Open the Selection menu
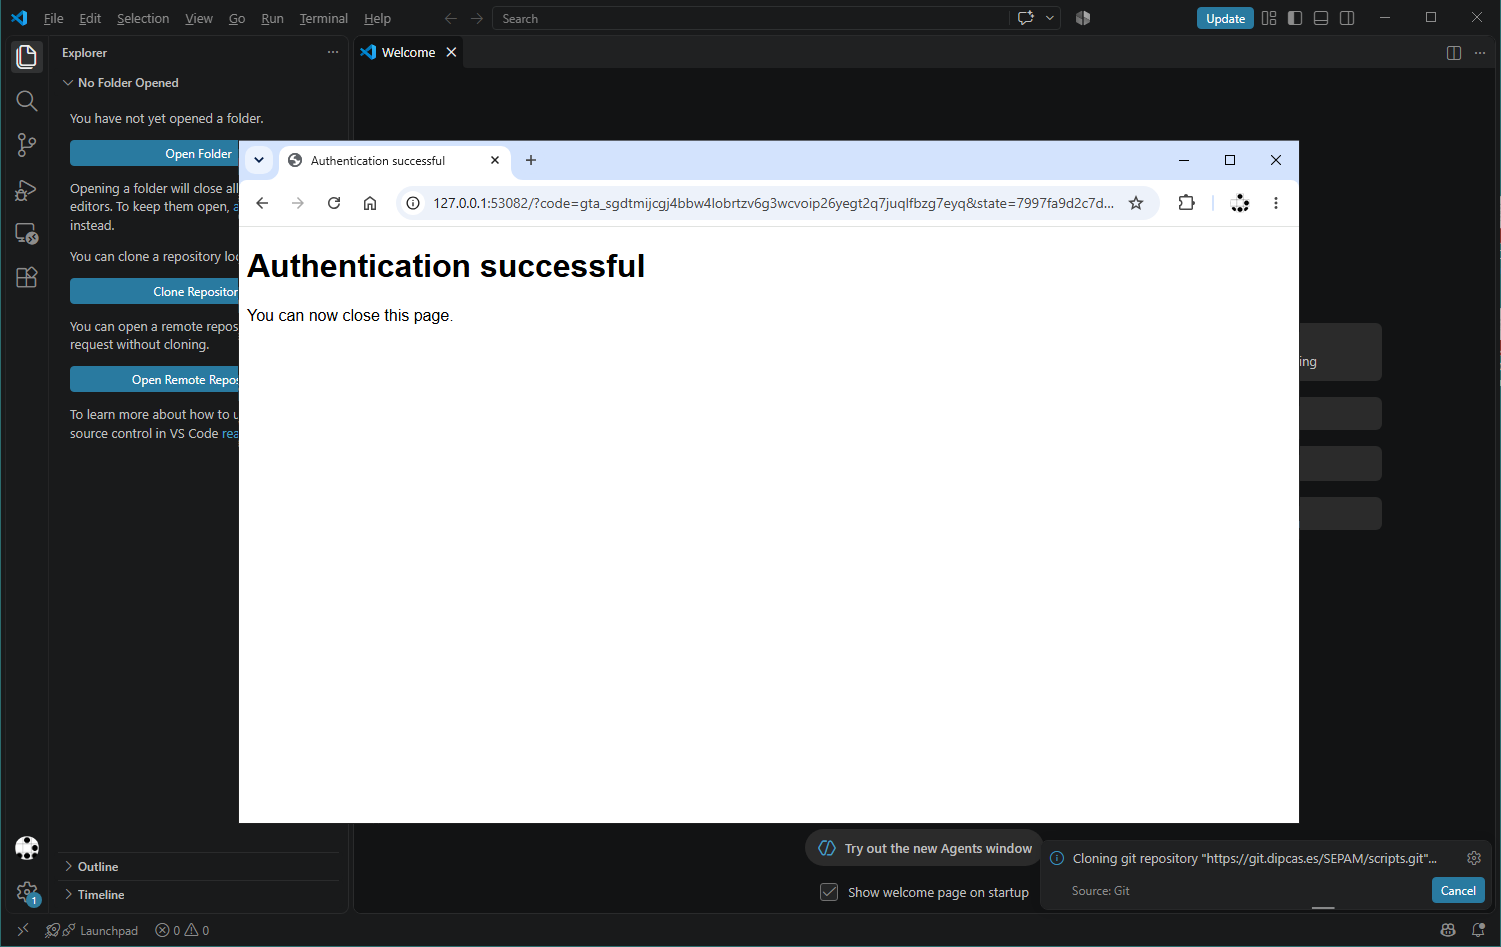Image resolution: width=1501 pixels, height=947 pixels. (143, 18)
